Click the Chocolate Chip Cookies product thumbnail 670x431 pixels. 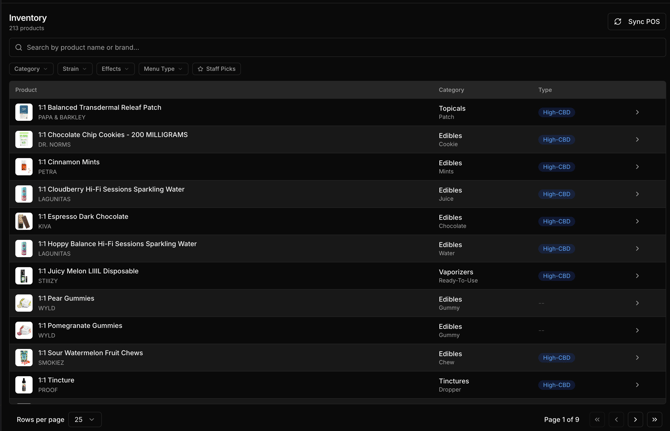(24, 140)
